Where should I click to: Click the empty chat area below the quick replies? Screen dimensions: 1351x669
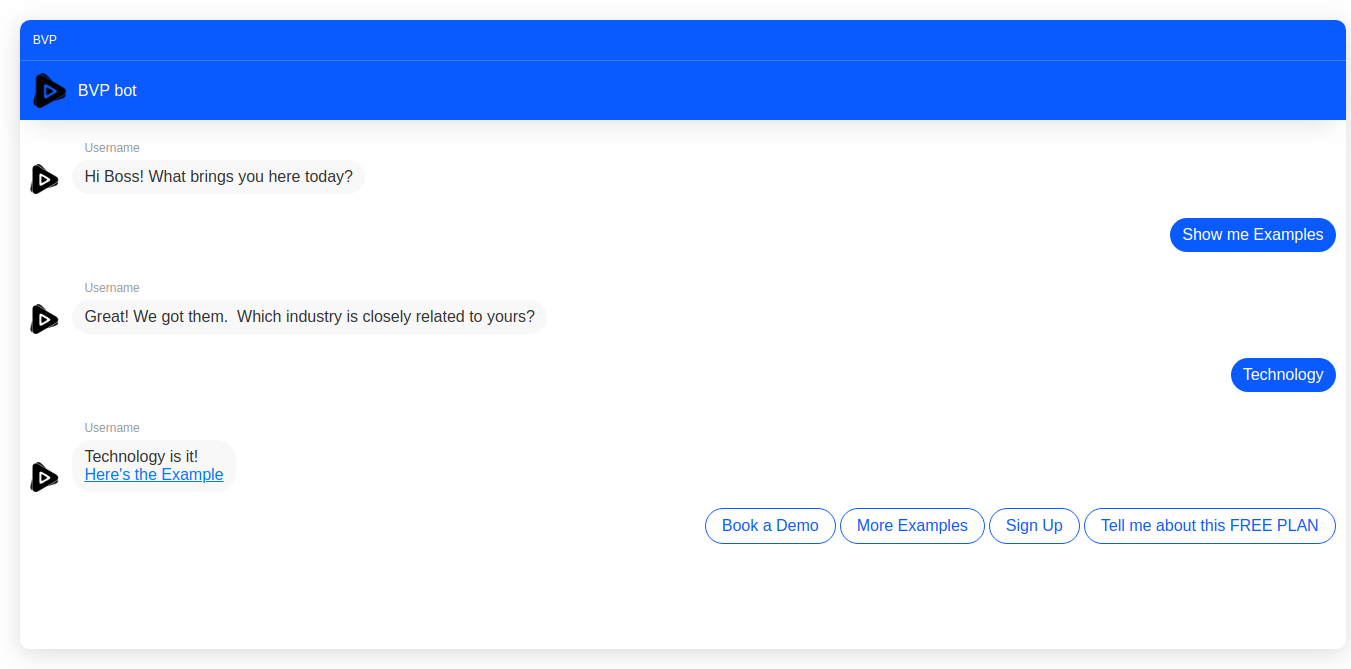(680, 600)
